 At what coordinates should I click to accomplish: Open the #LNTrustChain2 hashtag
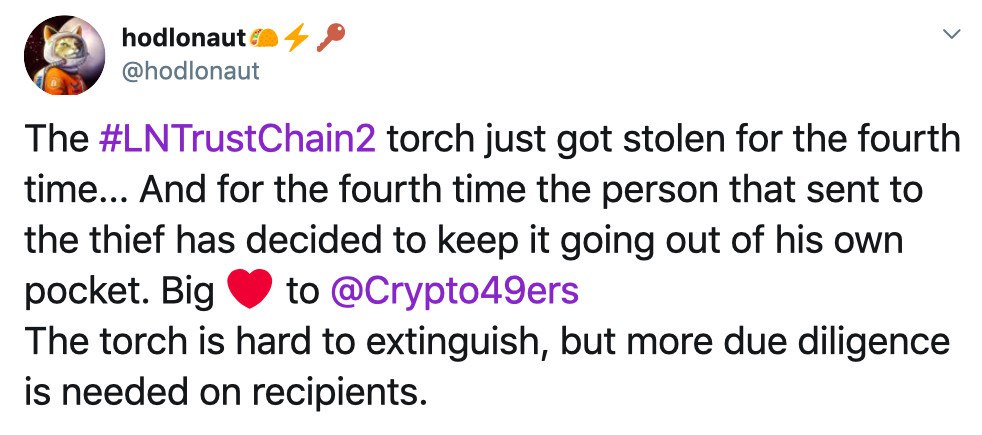click(239, 138)
